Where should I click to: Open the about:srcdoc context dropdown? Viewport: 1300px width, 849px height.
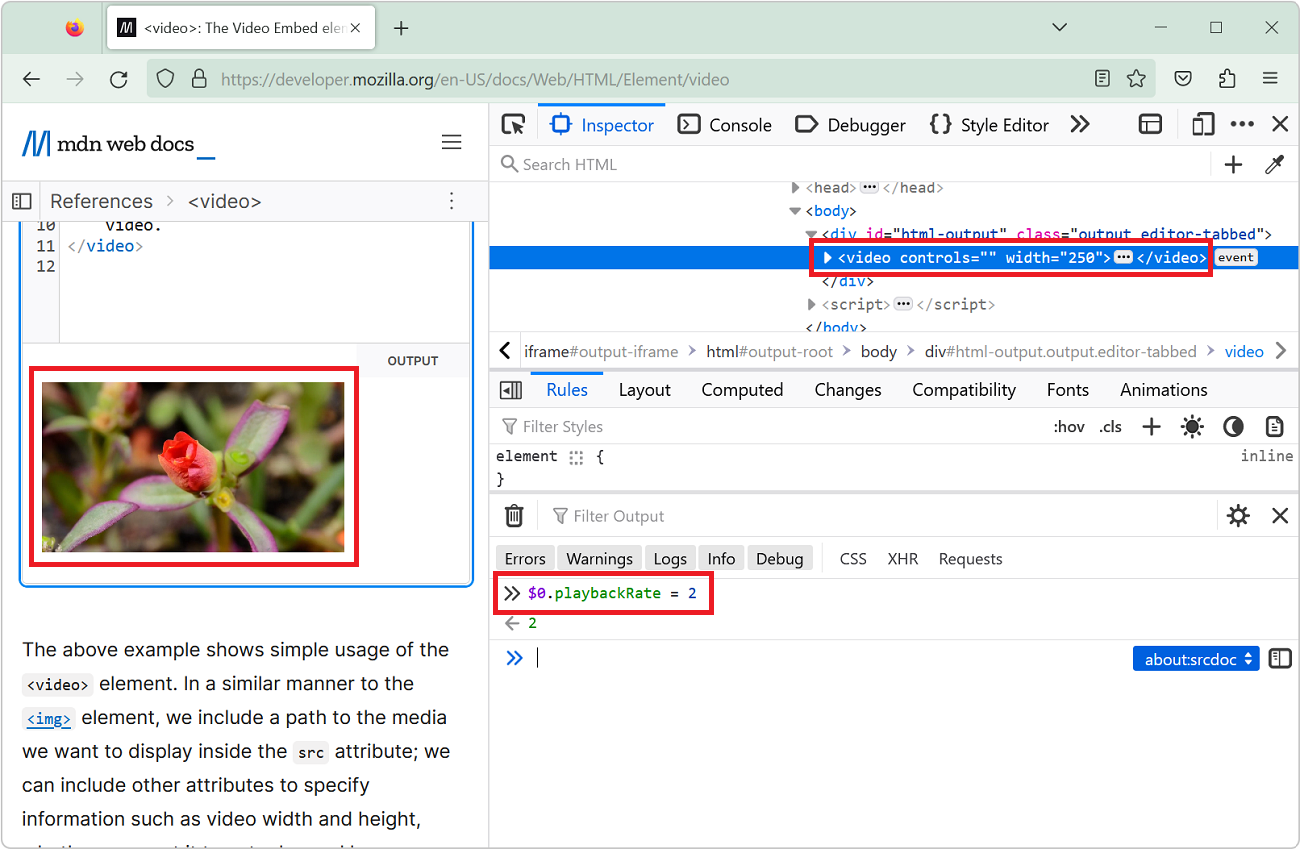pyautogui.click(x=1196, y=658)
